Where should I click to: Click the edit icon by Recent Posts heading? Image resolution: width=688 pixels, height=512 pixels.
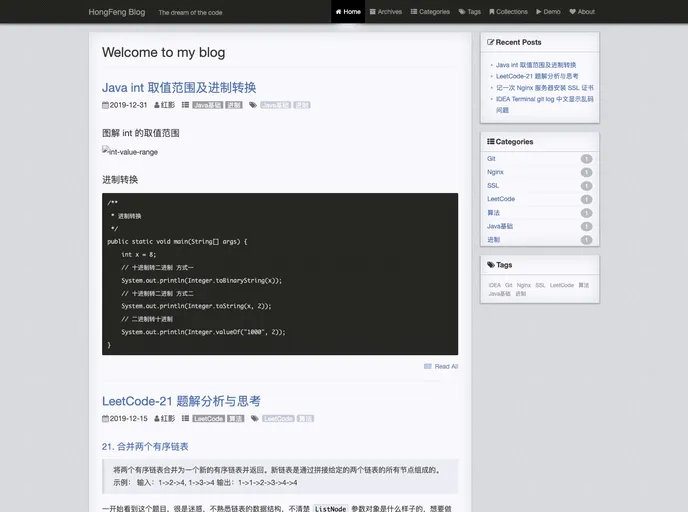click(490, 42)
